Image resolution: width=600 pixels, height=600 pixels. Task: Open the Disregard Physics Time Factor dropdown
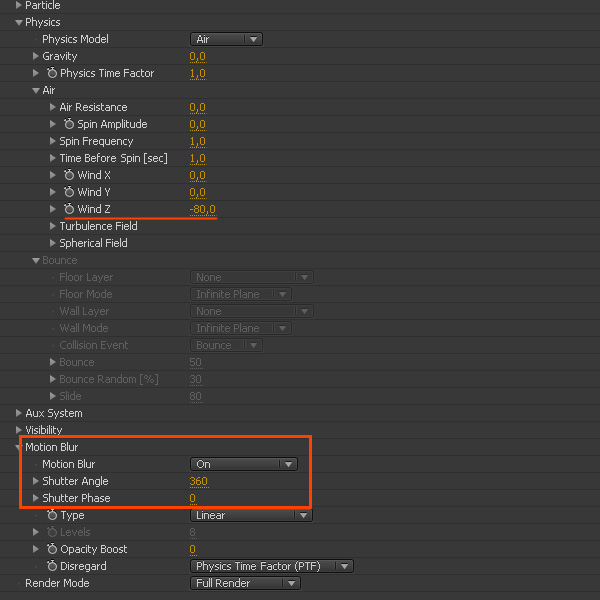point(272,566)
